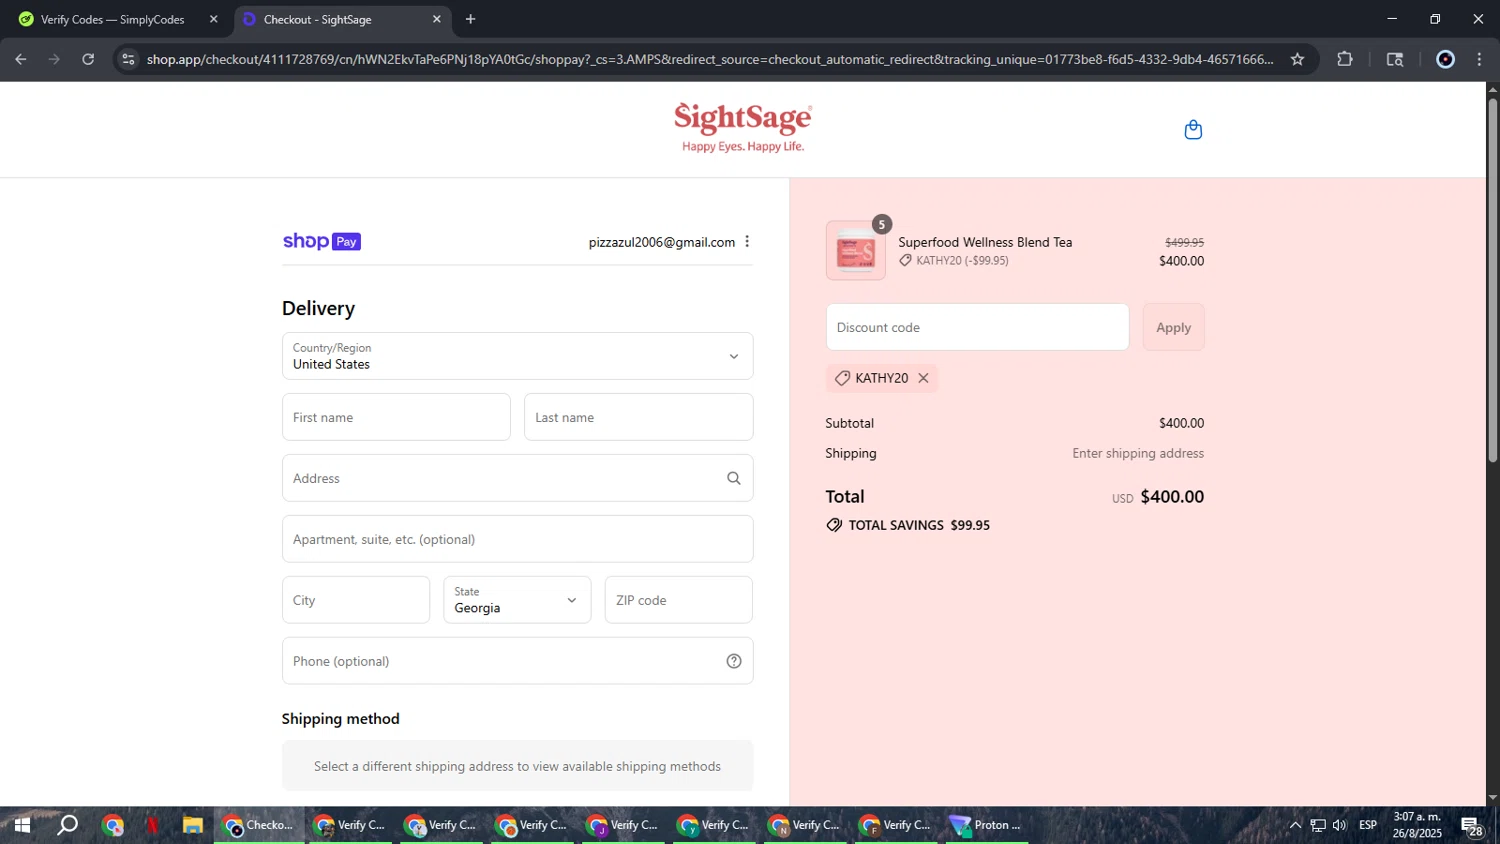The width and height of the screenshot is (1500, 844).
Task: Open the Chrome profile avatar
Action: [1445, 59]
